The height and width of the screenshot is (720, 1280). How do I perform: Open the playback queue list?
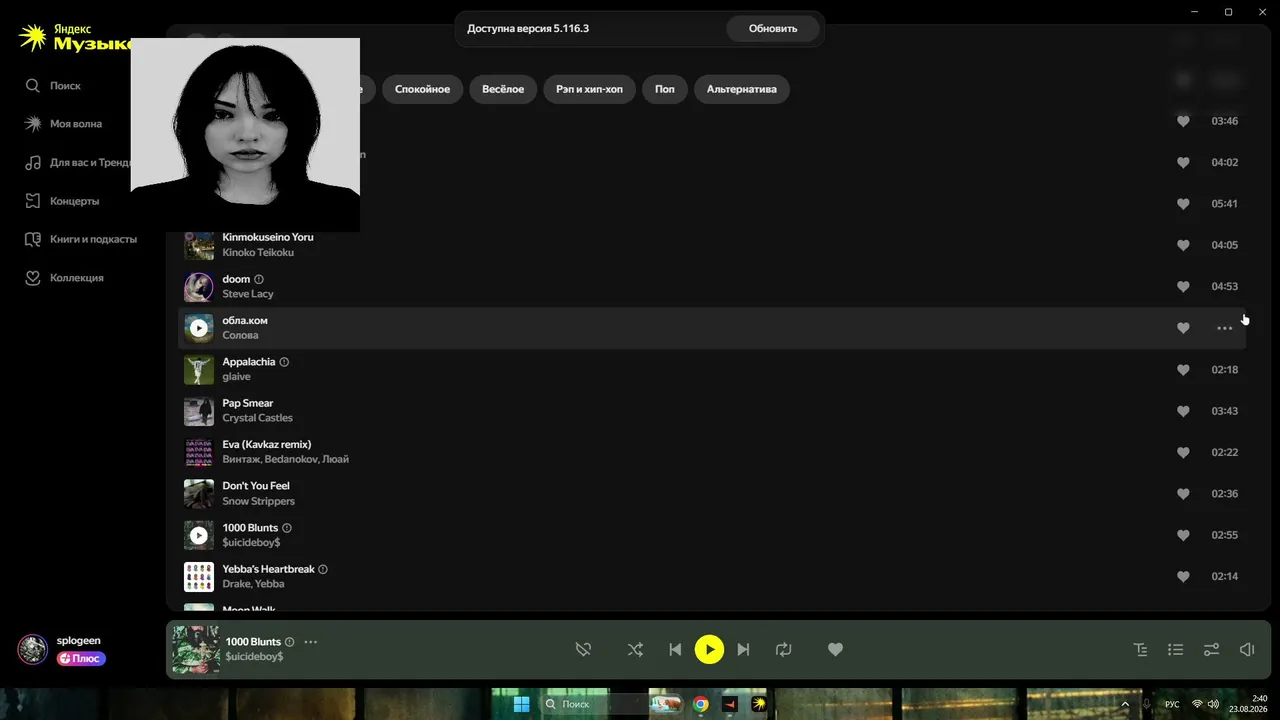click(x=1176, y=650)
